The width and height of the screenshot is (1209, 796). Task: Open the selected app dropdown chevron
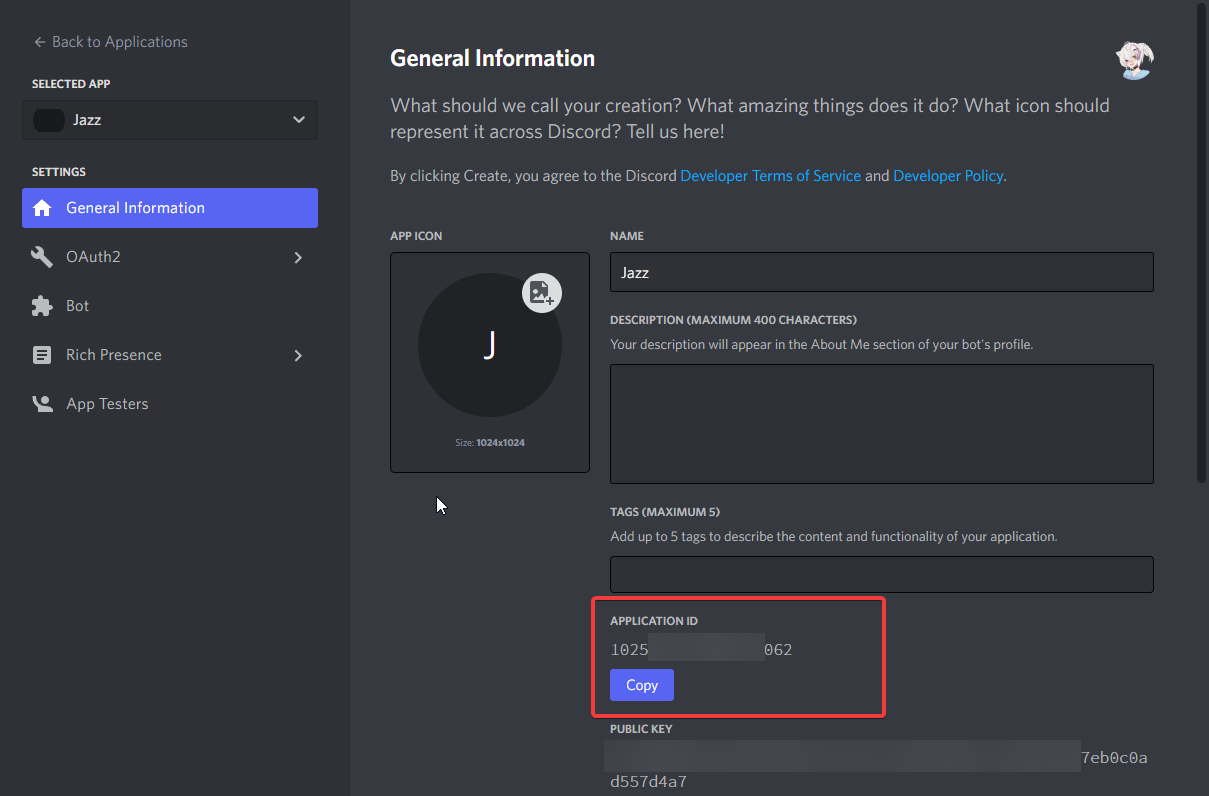(x=298, y=120)
